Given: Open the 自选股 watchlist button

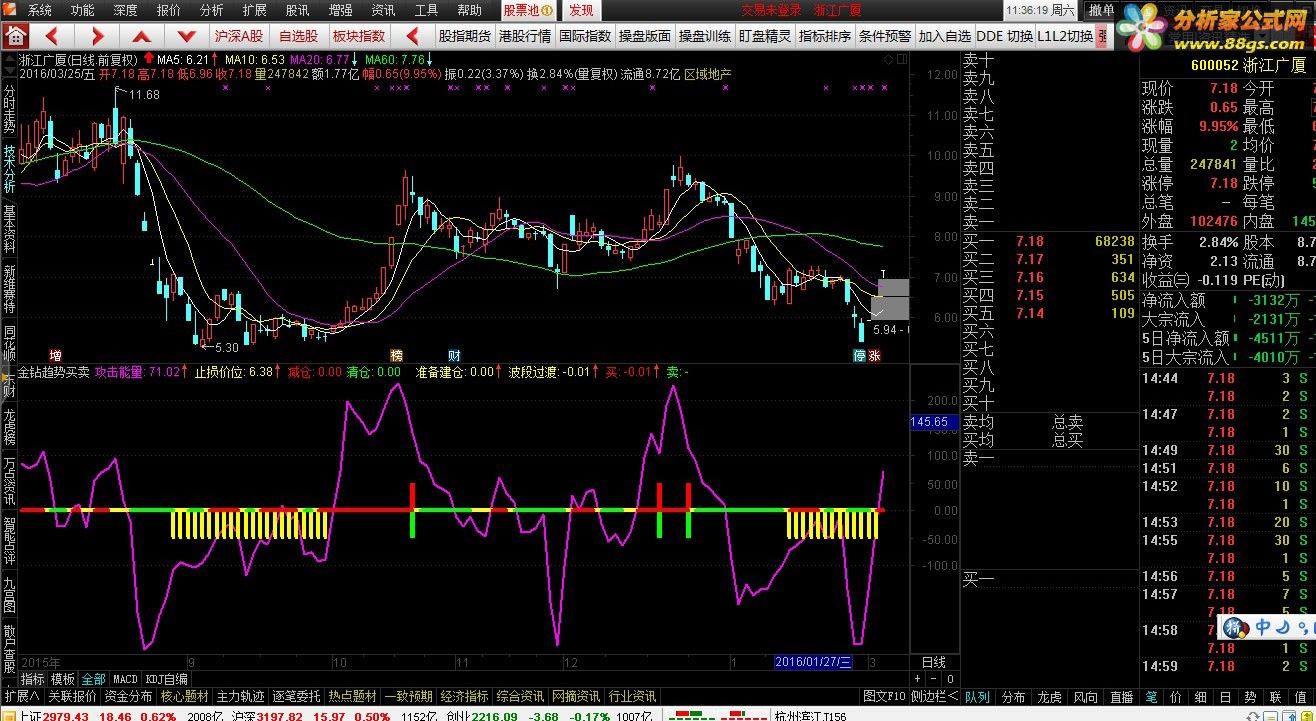Looking at the screenshot, I should coord(297,36).
